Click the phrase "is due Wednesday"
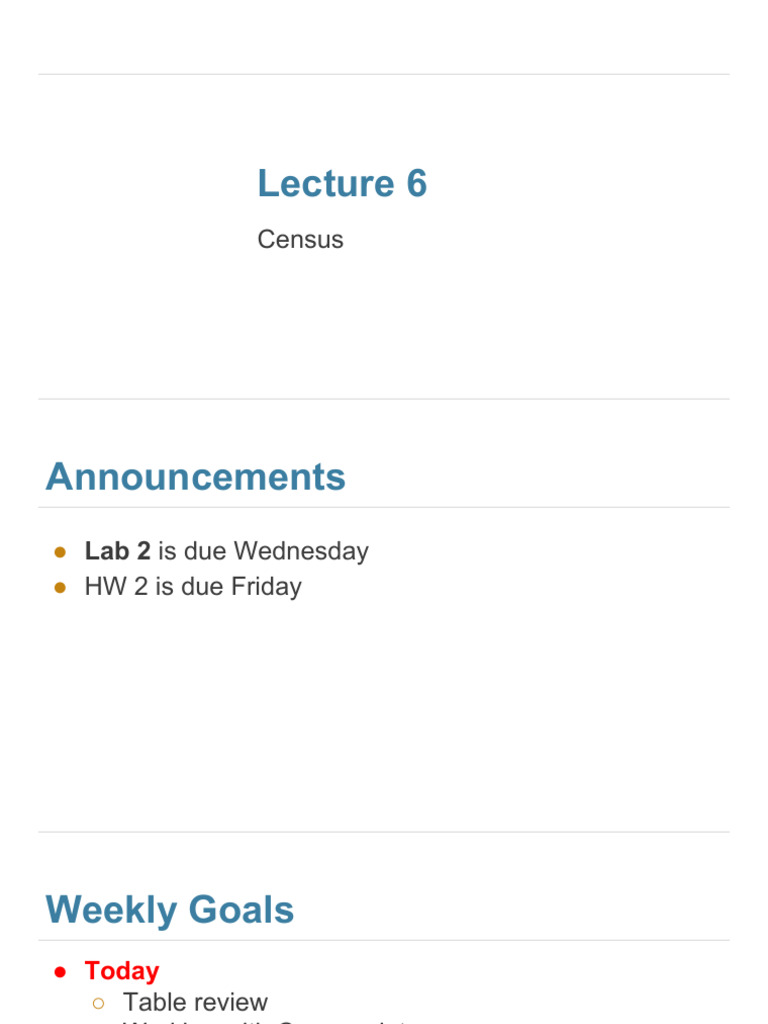 pos(264,551)
